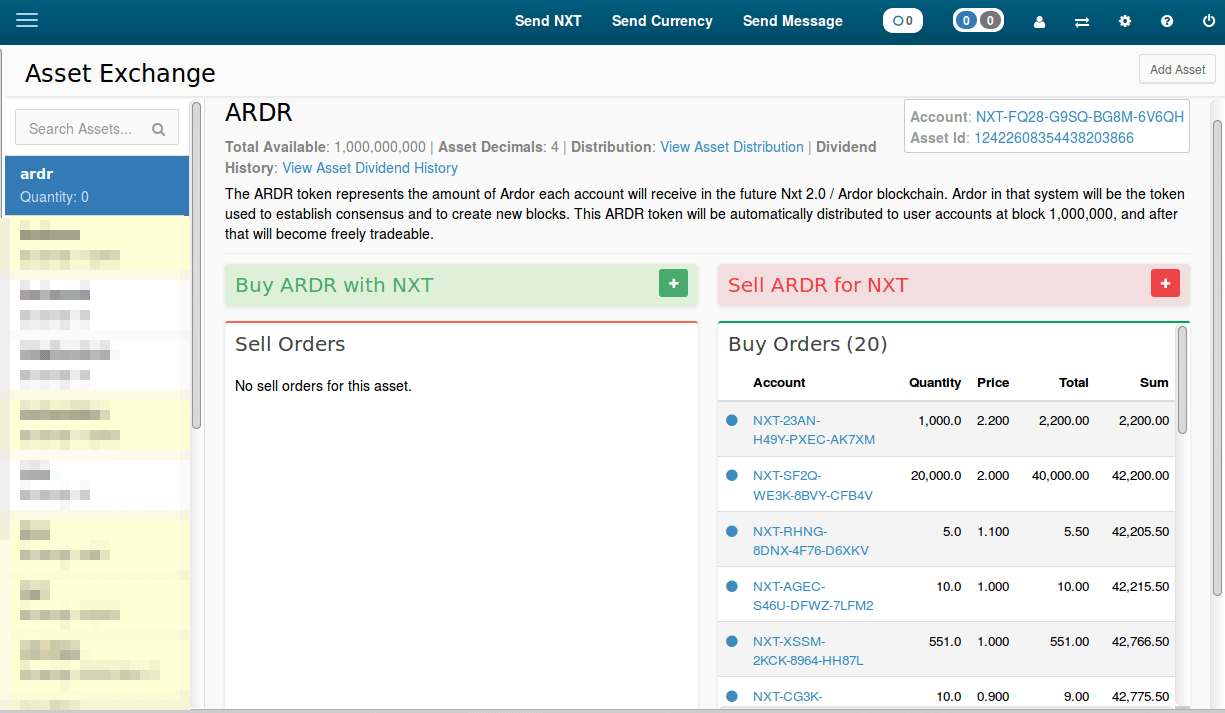Open buyer account NXT-AGEC-S46U-DFWZ-7LFM2

click(813, 596)
